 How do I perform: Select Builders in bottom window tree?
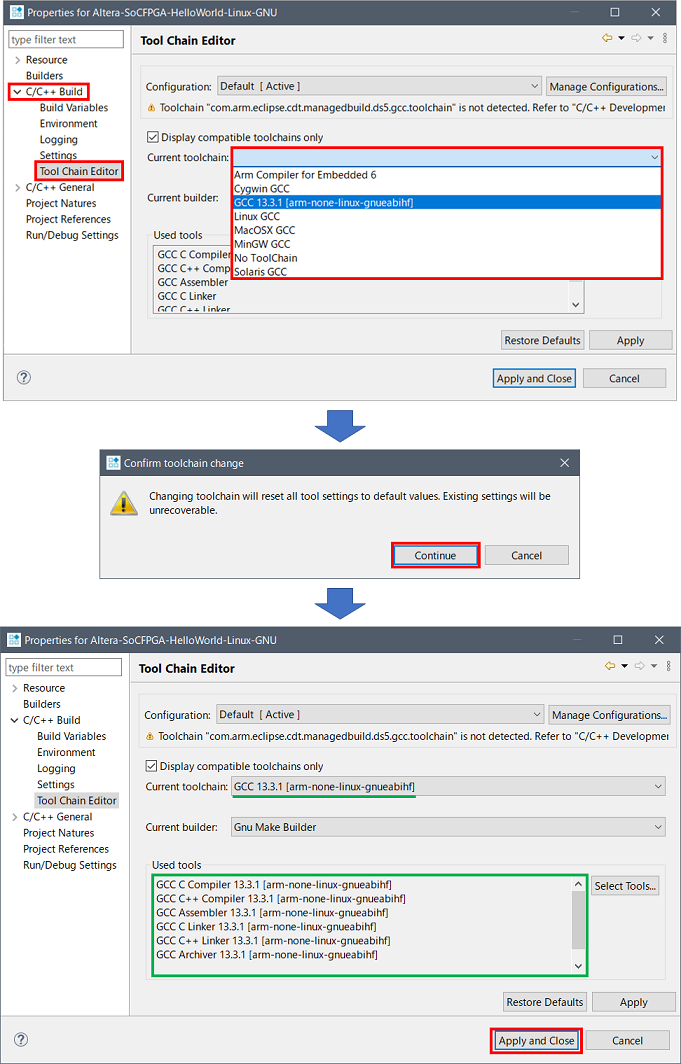pyautogui.click(x=41, y=704)
